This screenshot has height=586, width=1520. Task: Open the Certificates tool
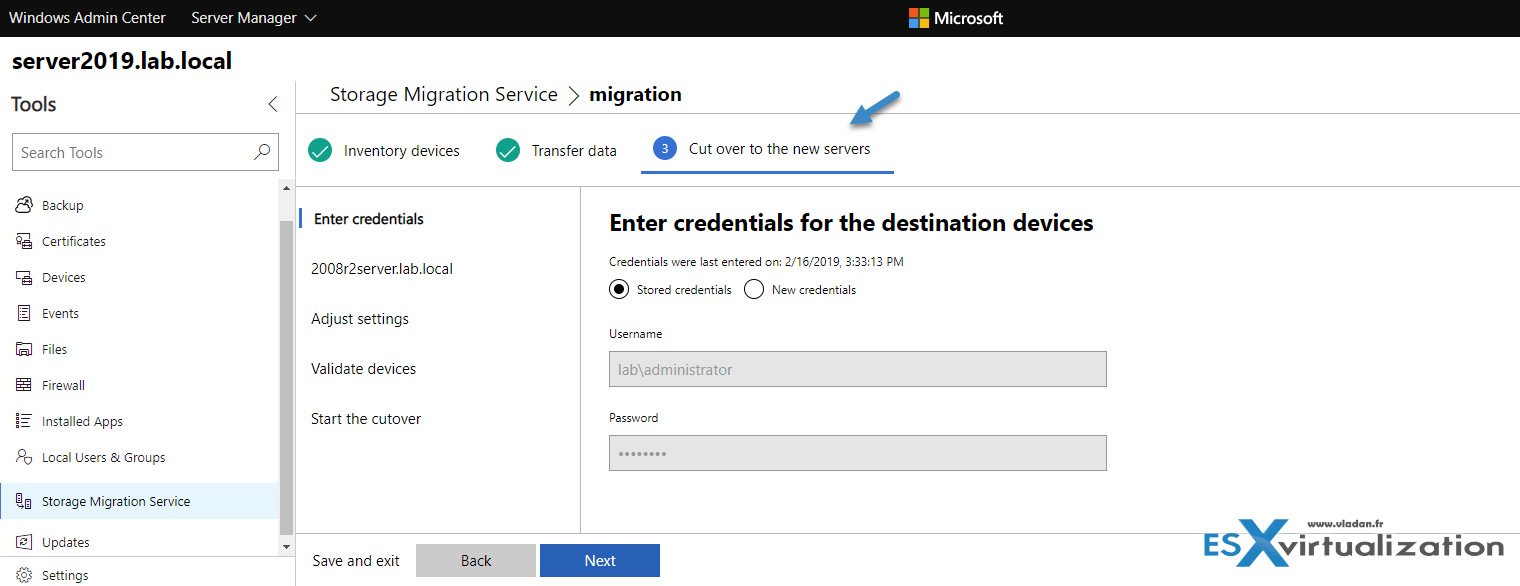pyautogui.click(x=74, y=241)
